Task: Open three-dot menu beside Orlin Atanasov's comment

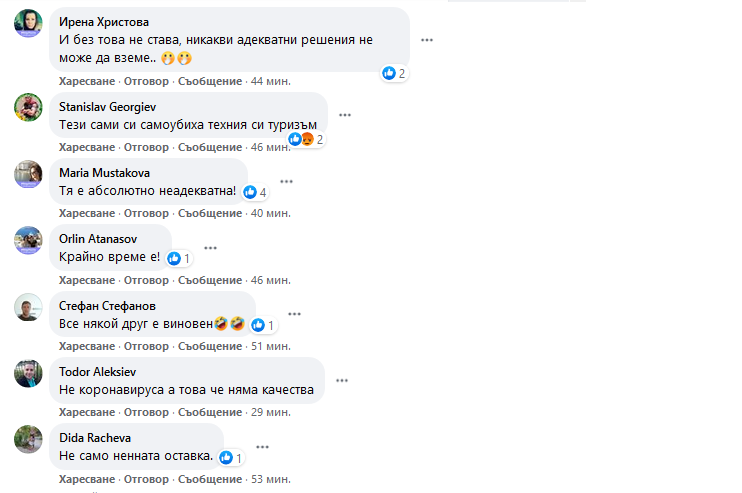Action: coord(210,248)
